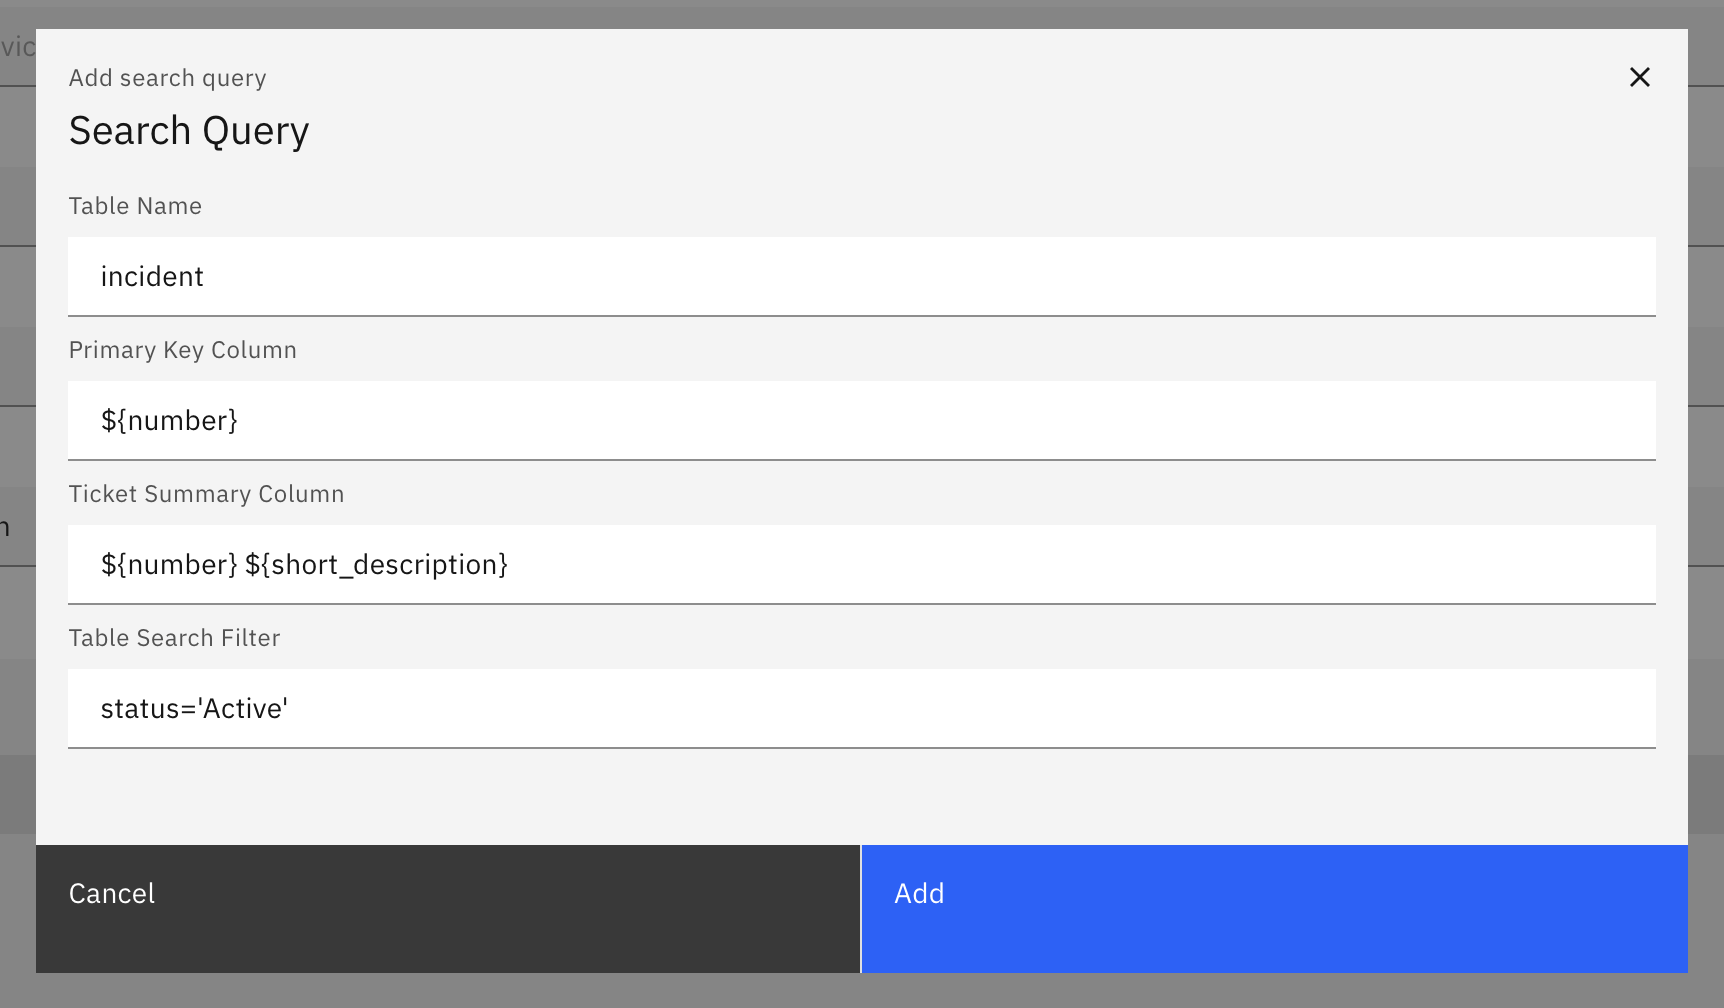Viewport: 1724px width, 1008px height.
Task: Click the Table Search Filter label
Action: pos(174,638)
